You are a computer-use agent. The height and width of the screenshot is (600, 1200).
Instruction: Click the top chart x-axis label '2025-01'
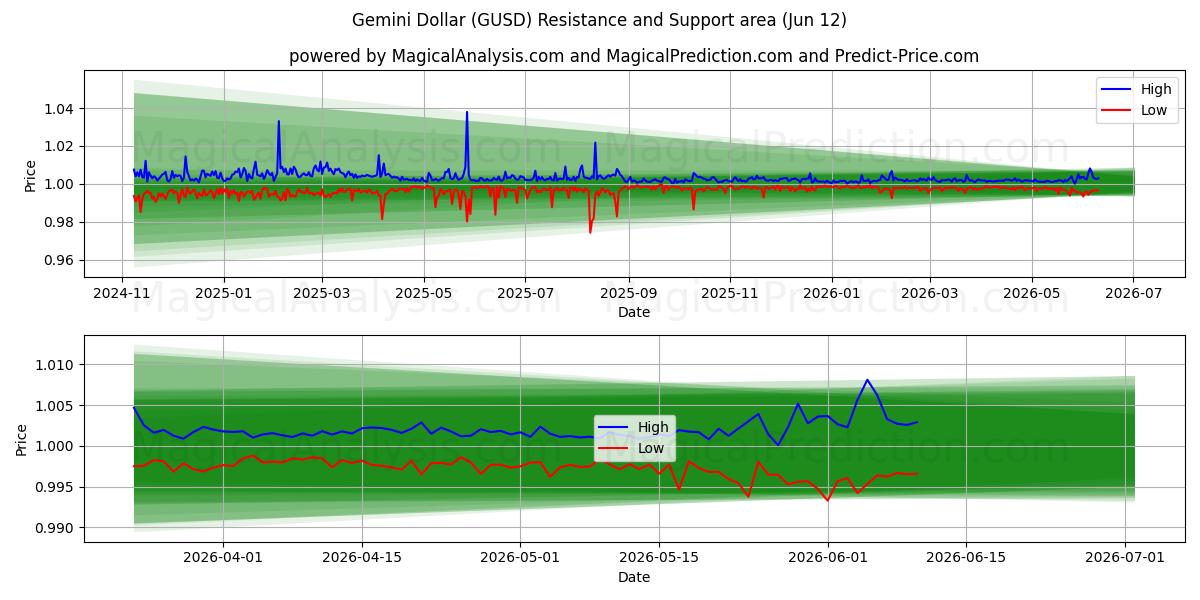click(223, 294)
